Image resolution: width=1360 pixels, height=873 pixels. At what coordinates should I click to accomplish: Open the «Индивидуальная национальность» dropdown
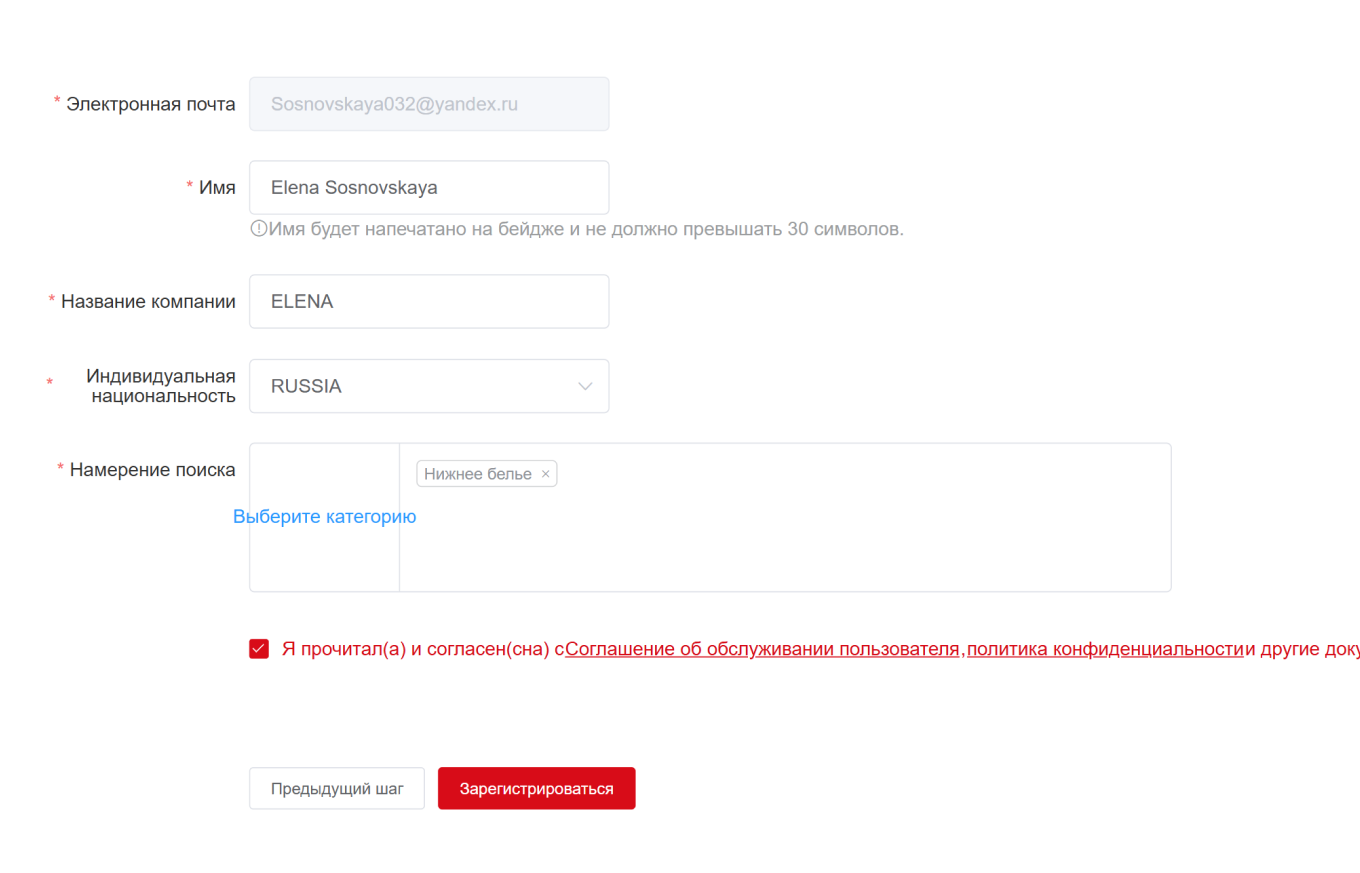point(429,385)
